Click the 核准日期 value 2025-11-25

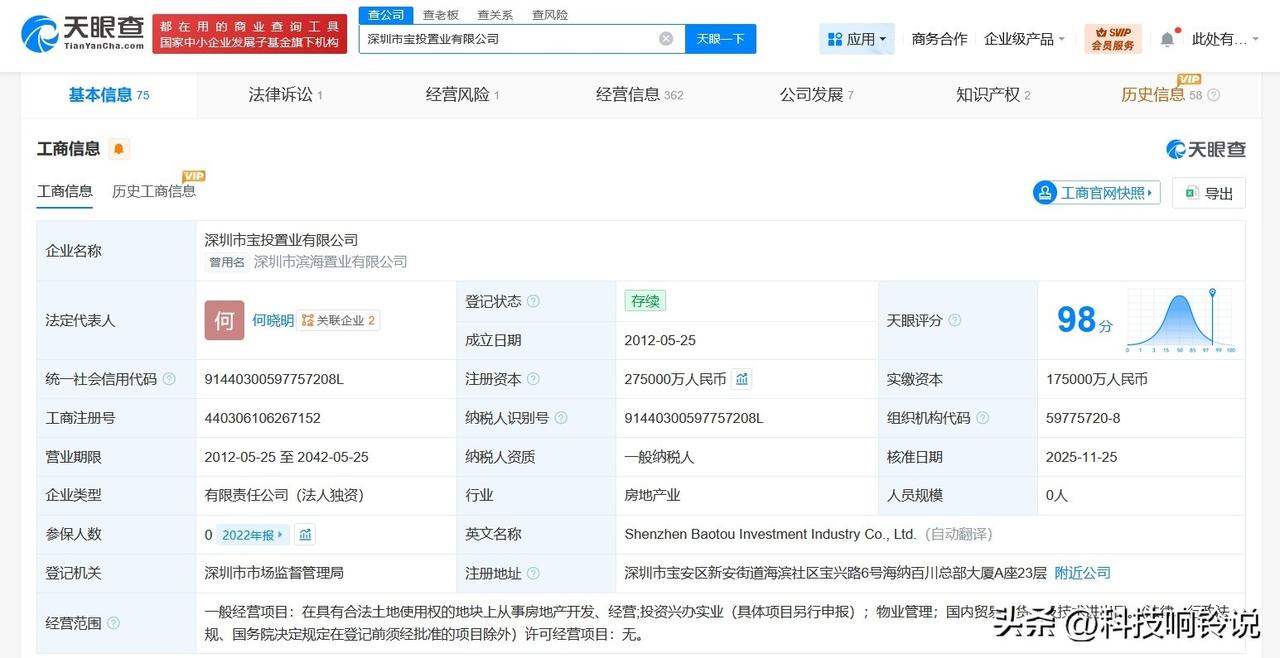(x=1082, y=457)
